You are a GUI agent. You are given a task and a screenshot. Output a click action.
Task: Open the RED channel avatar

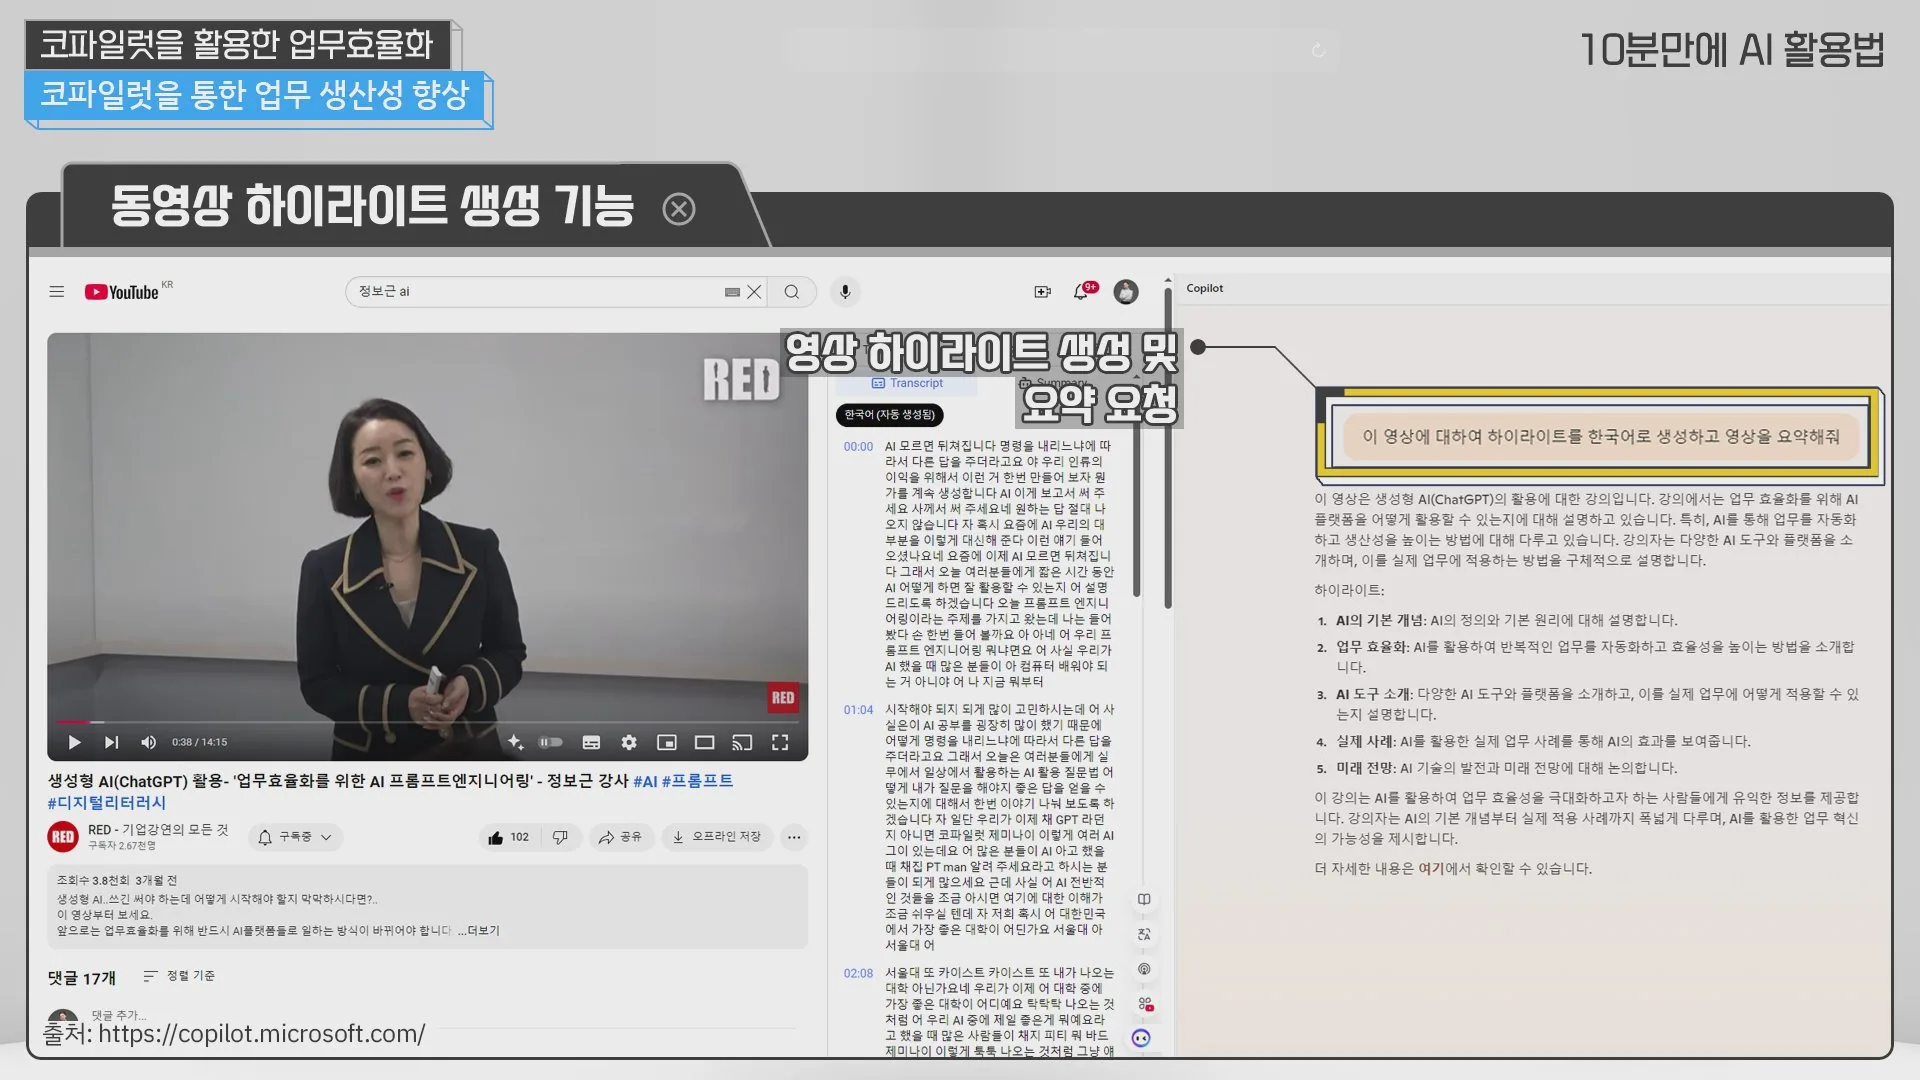63,837
